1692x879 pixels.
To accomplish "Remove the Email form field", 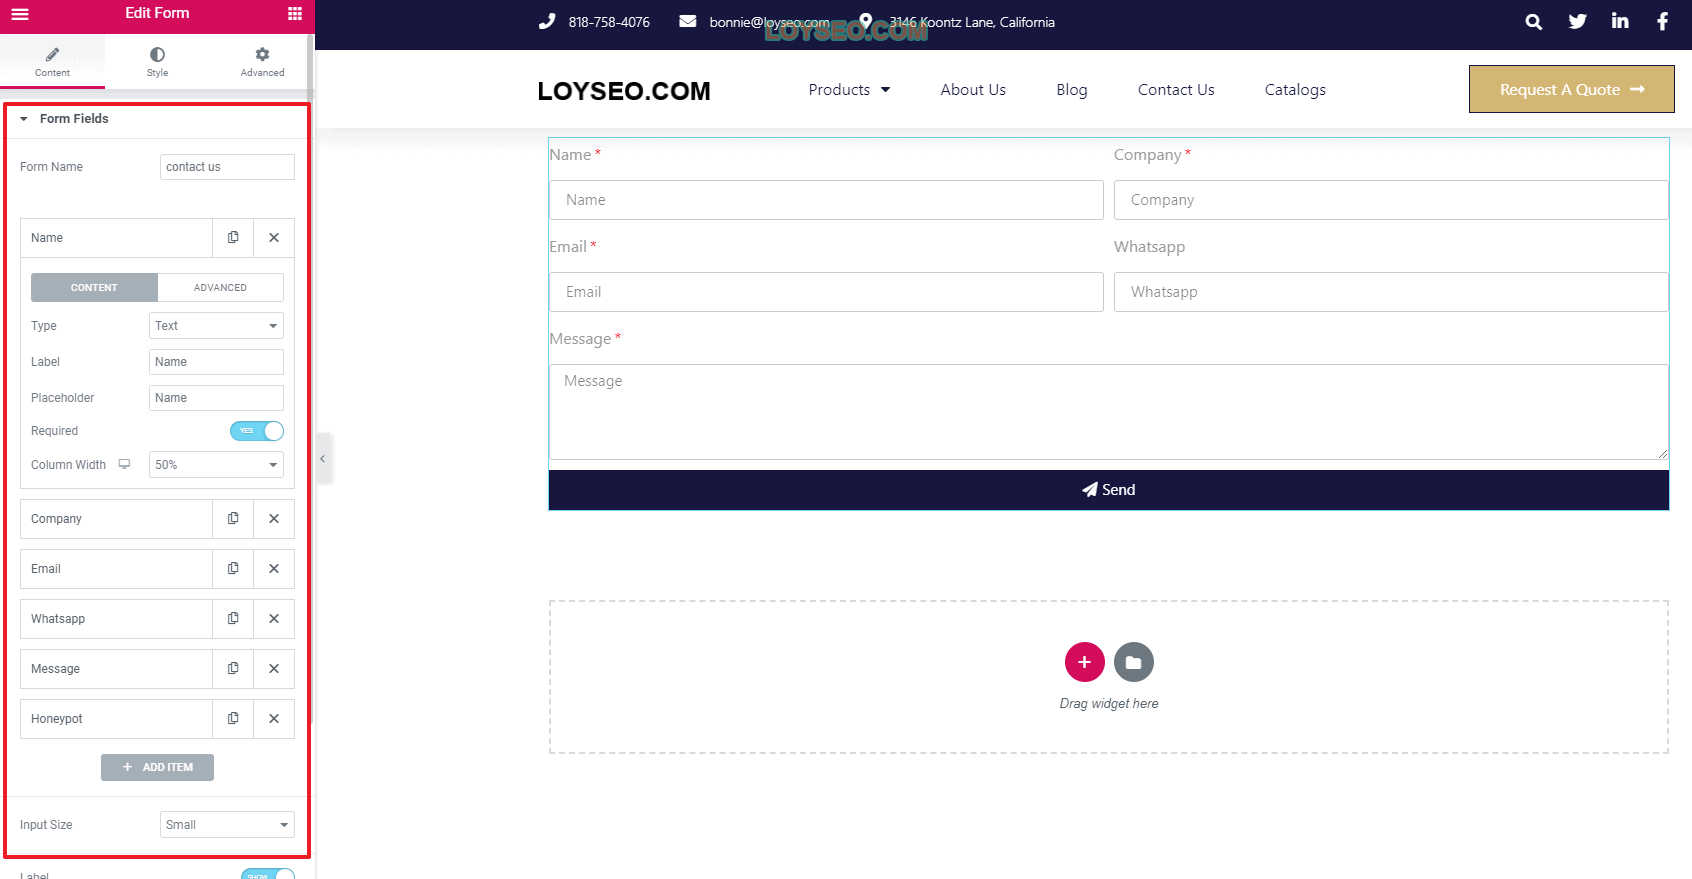I will pyautogui.click(x=274, y=569).
